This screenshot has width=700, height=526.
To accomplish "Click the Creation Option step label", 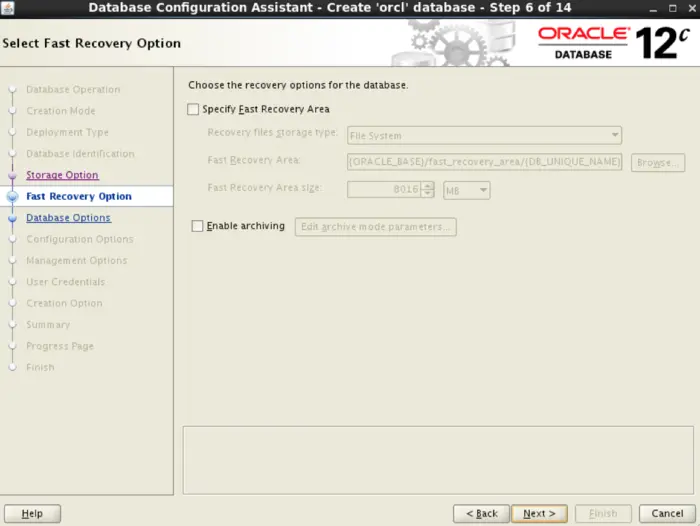I will tap(64, 303).
